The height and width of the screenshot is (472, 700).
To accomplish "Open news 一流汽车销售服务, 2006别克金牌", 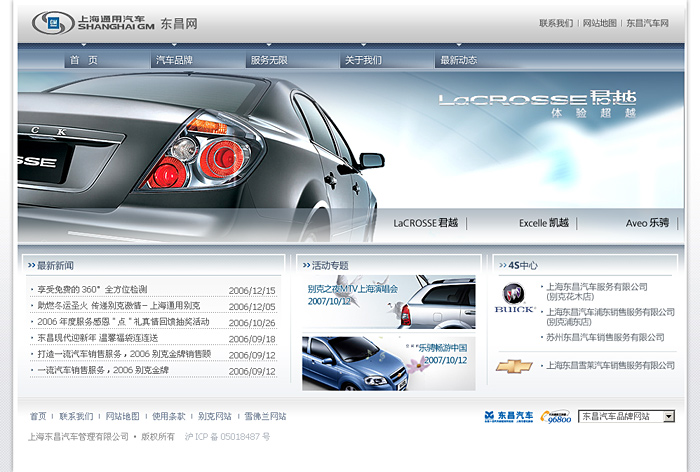I will (x=103, y=370).
